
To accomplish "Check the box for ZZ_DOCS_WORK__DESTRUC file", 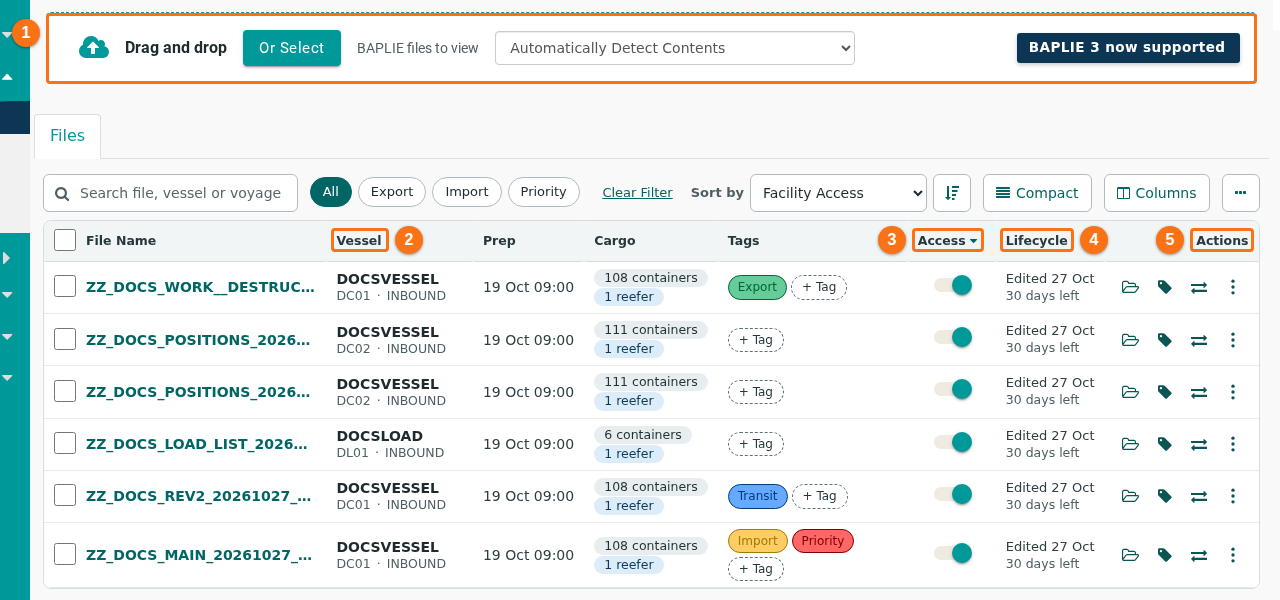I will pos(65,287).
